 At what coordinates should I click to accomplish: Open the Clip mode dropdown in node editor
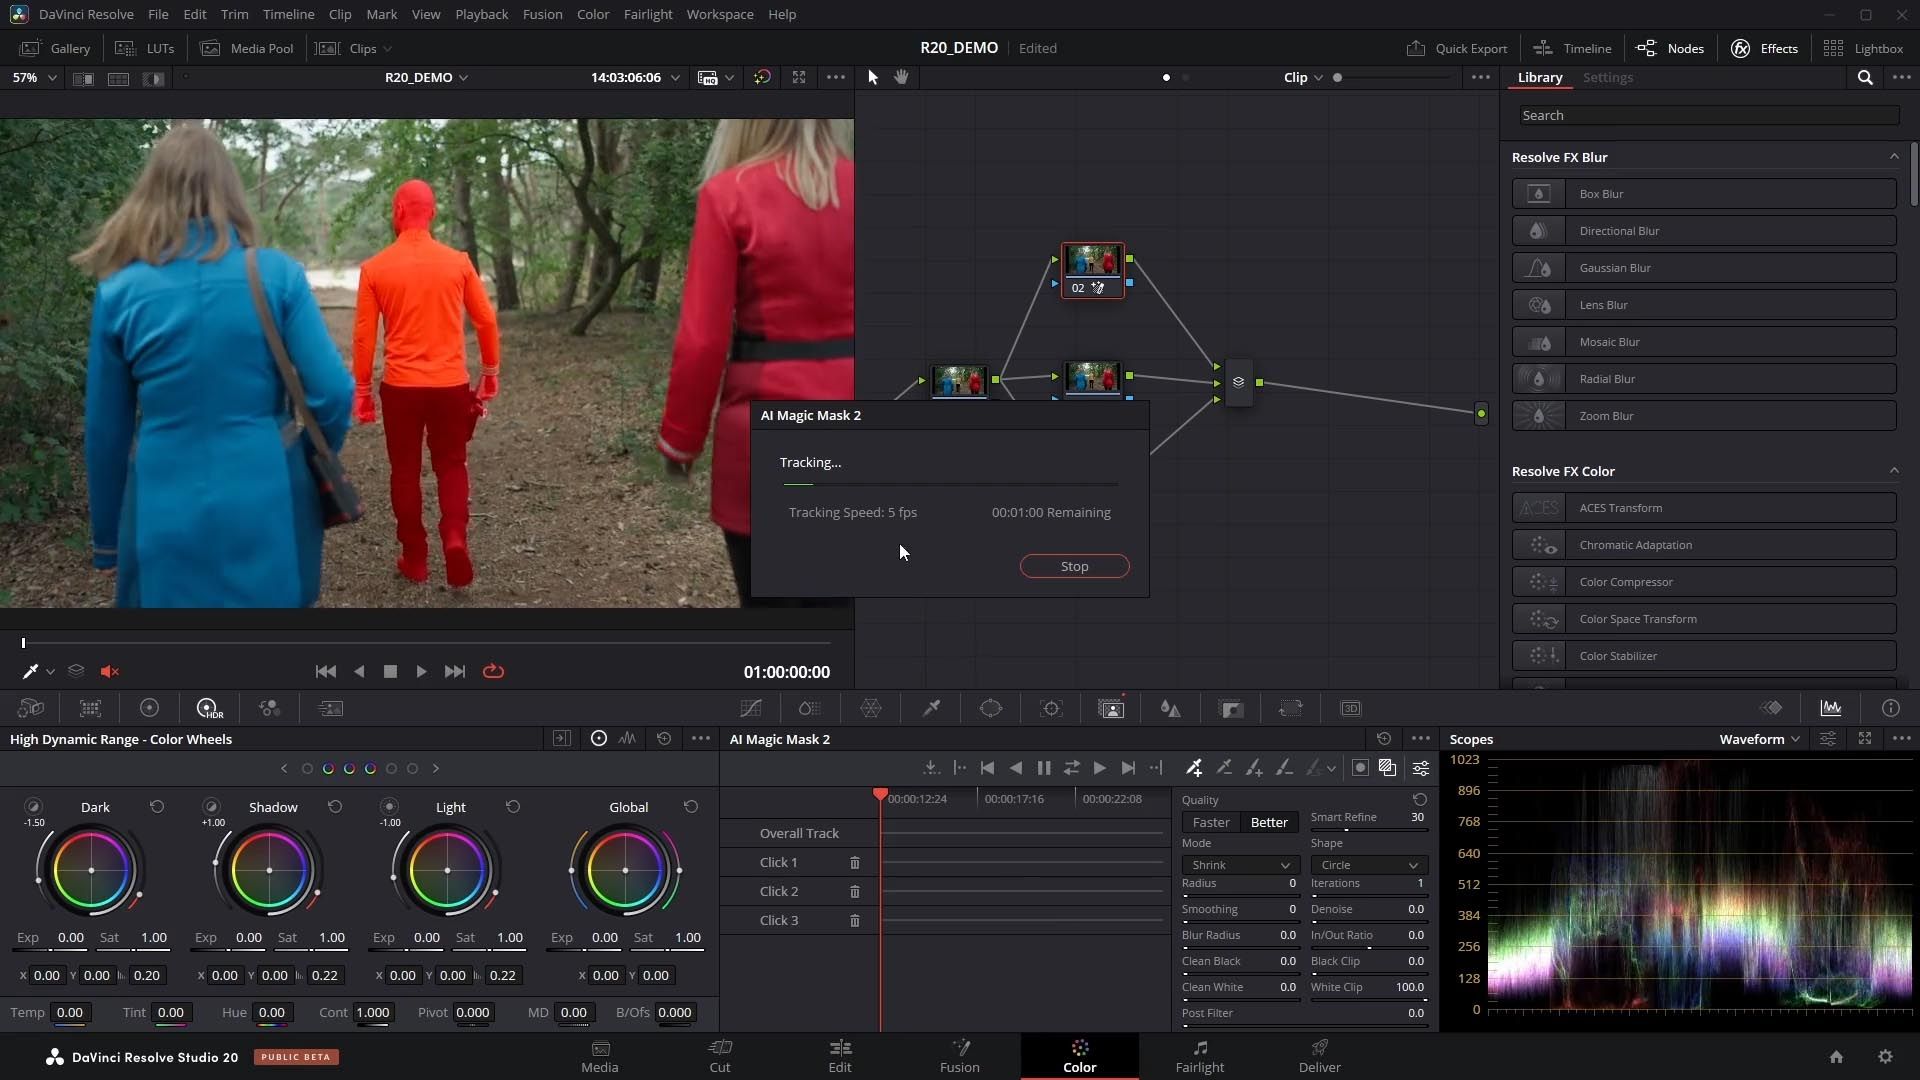(1303, 77)
